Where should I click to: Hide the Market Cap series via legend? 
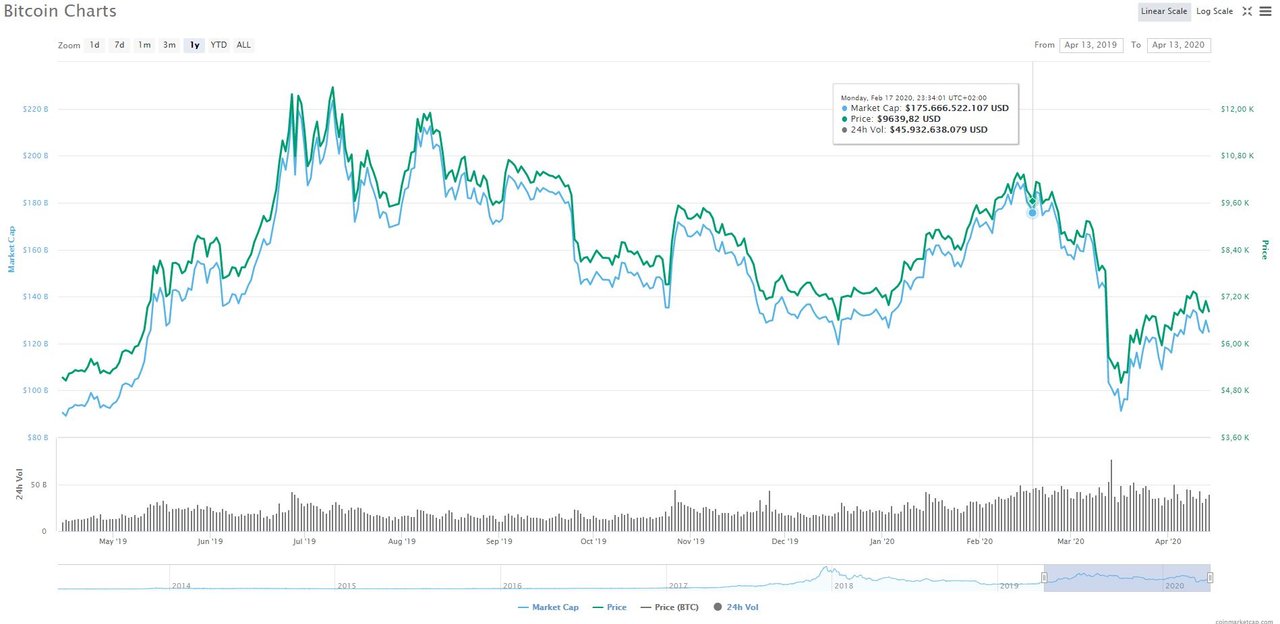pos(548,607)
